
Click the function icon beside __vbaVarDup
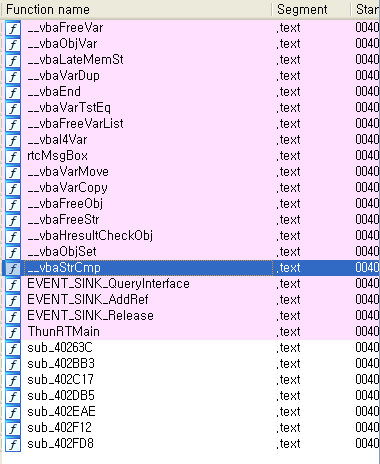[13, 76]
